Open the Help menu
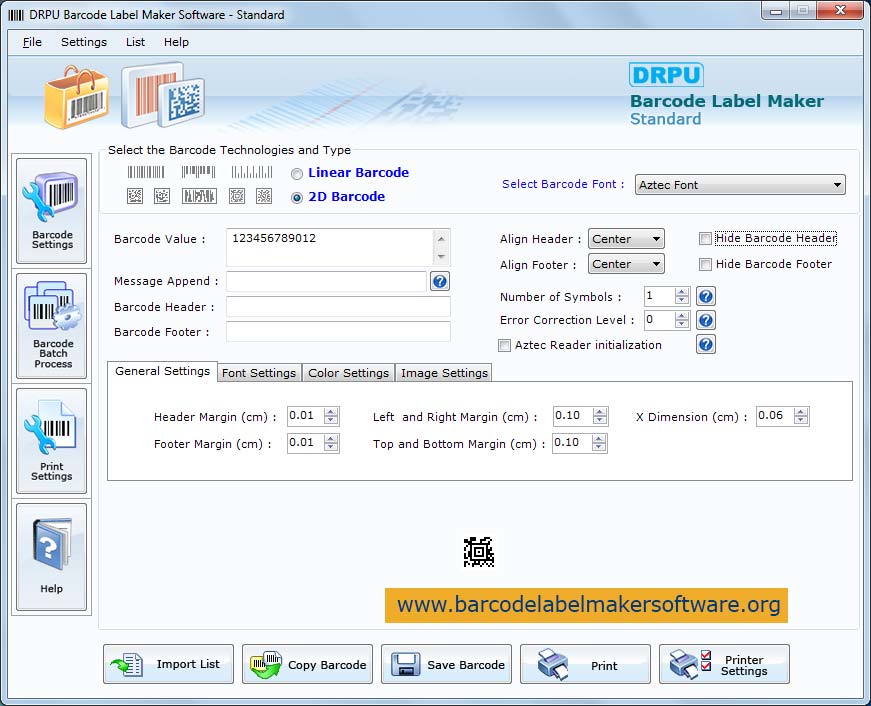This screenshot has height=706, width=871. (176, 42)
